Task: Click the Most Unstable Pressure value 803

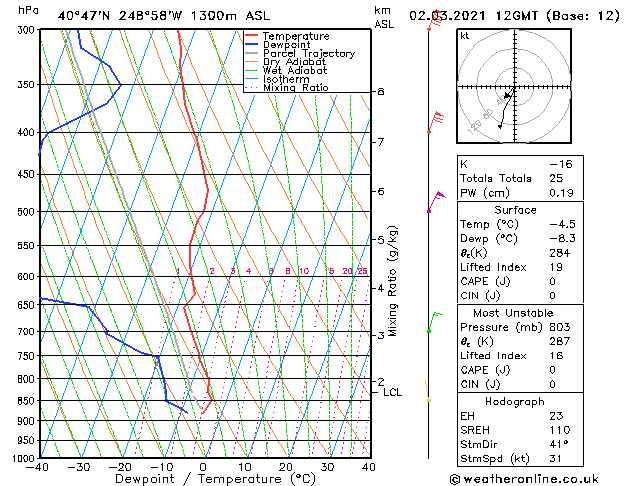Action: point(560,327)
